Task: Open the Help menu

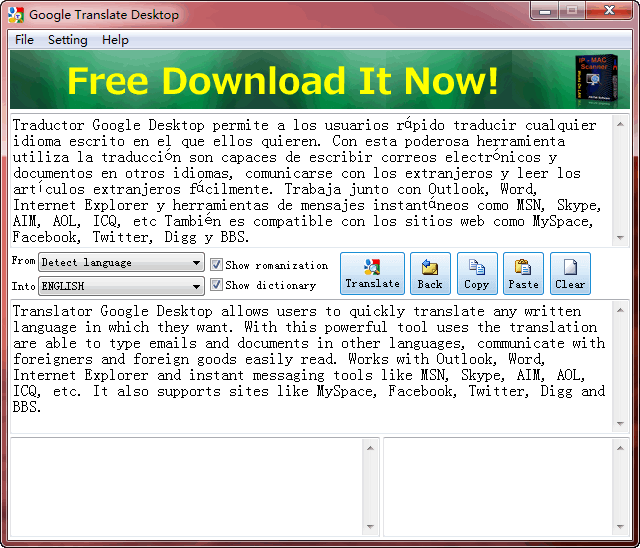Action: pyautogui.click(x=115, y=40)
